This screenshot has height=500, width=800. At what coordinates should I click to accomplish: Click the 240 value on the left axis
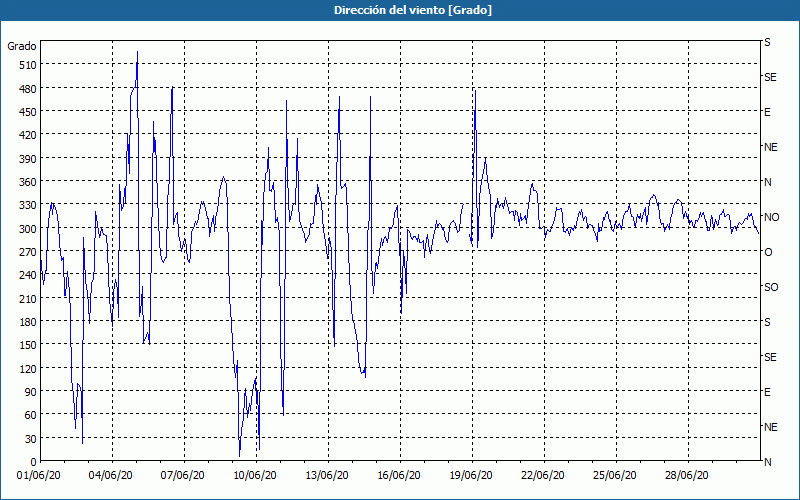click(28, 276)
